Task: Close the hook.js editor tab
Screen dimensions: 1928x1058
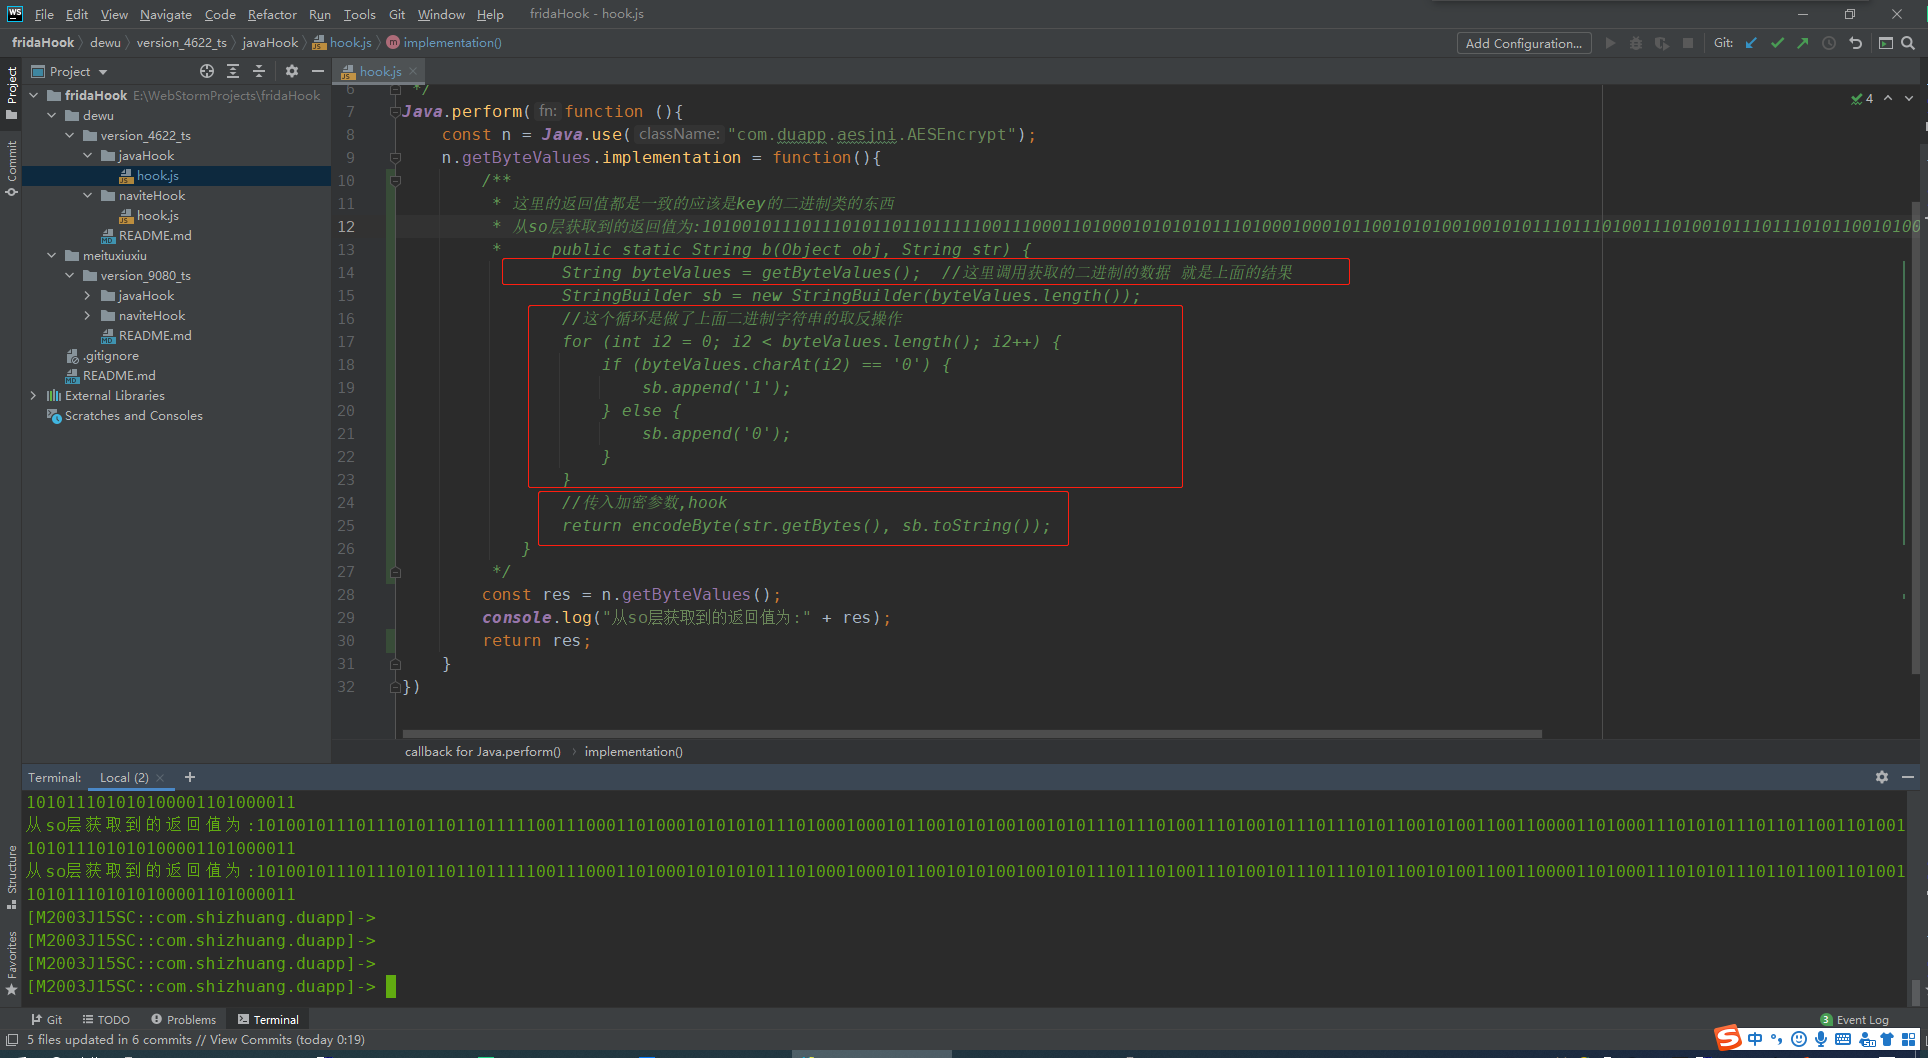Action: coord(413,72)
